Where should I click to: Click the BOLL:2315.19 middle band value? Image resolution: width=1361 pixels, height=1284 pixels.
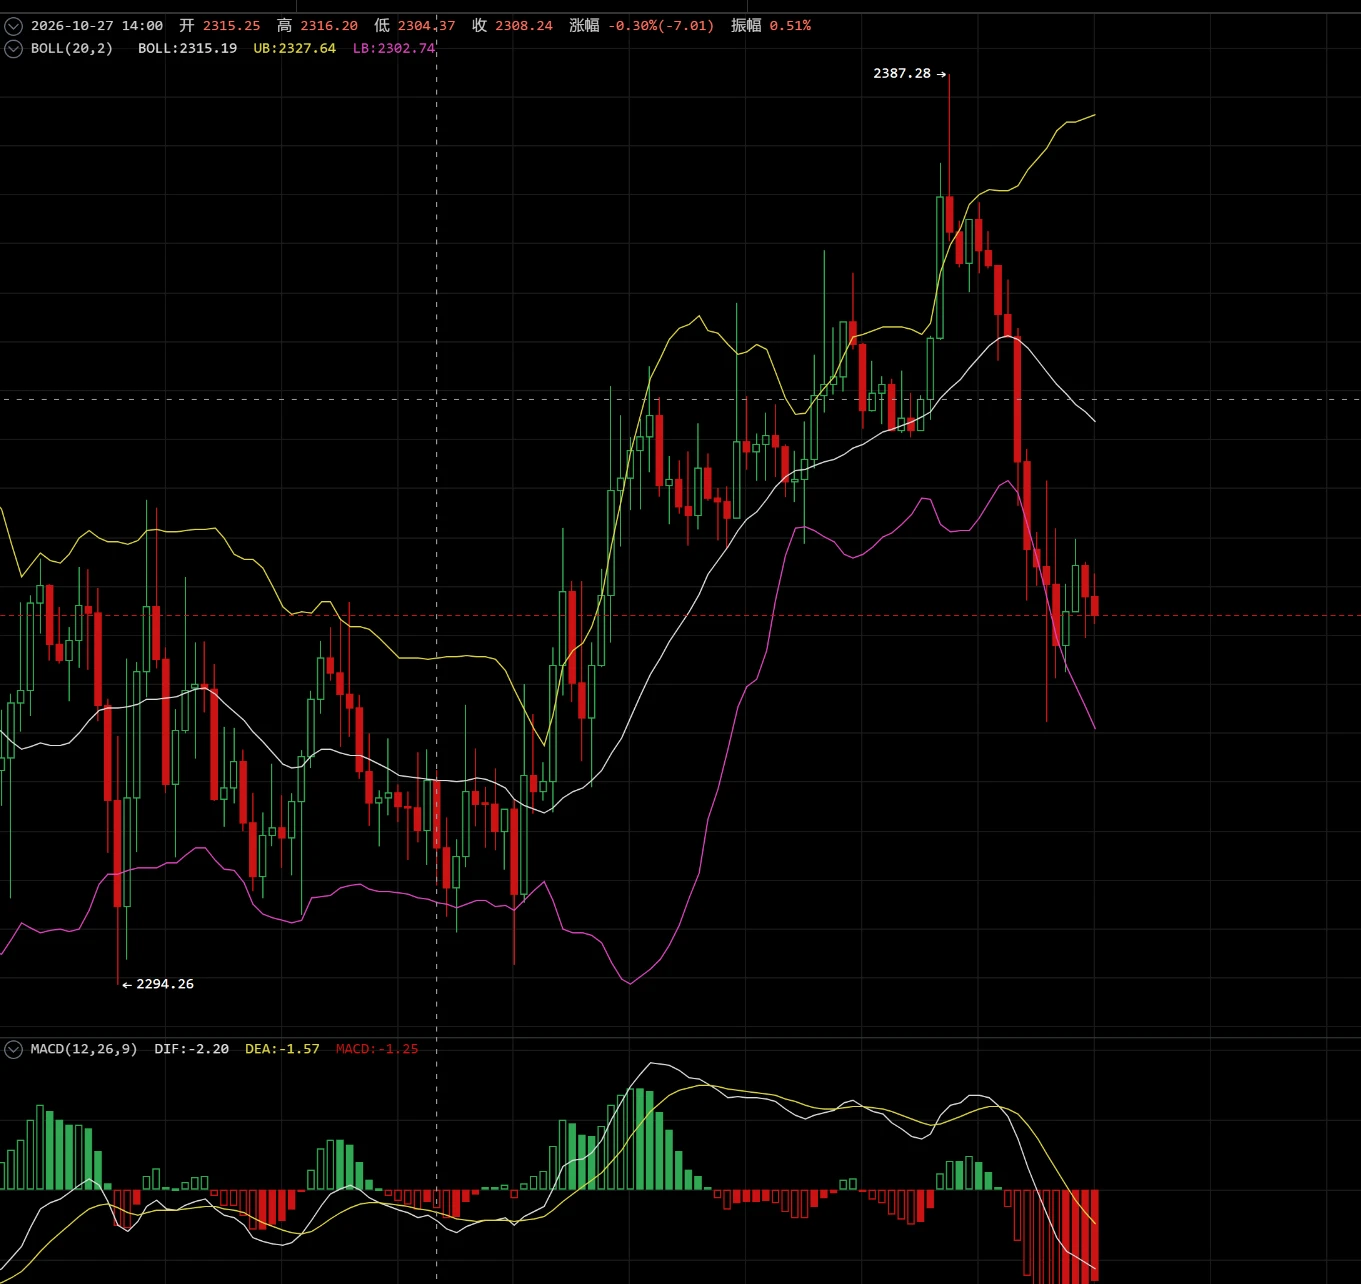[187, 48]
